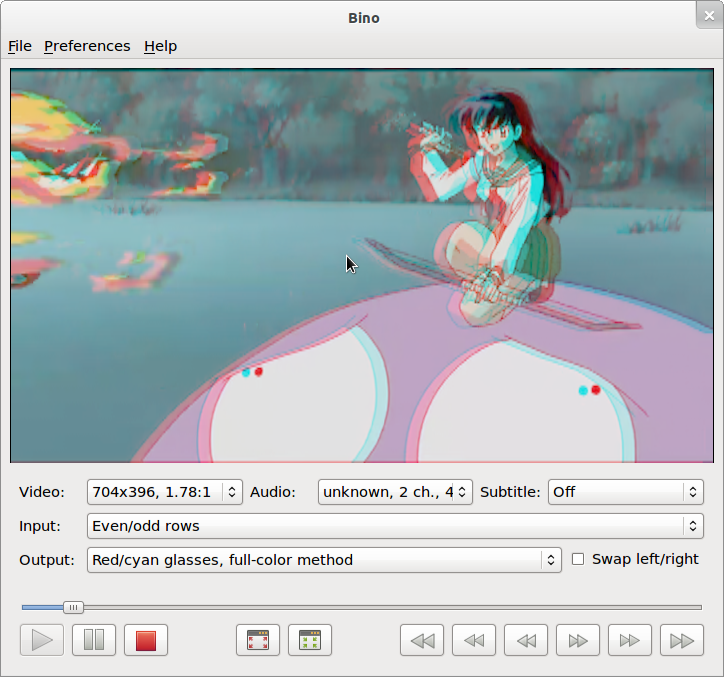Enable the Swap left/right checkbox

578,559
